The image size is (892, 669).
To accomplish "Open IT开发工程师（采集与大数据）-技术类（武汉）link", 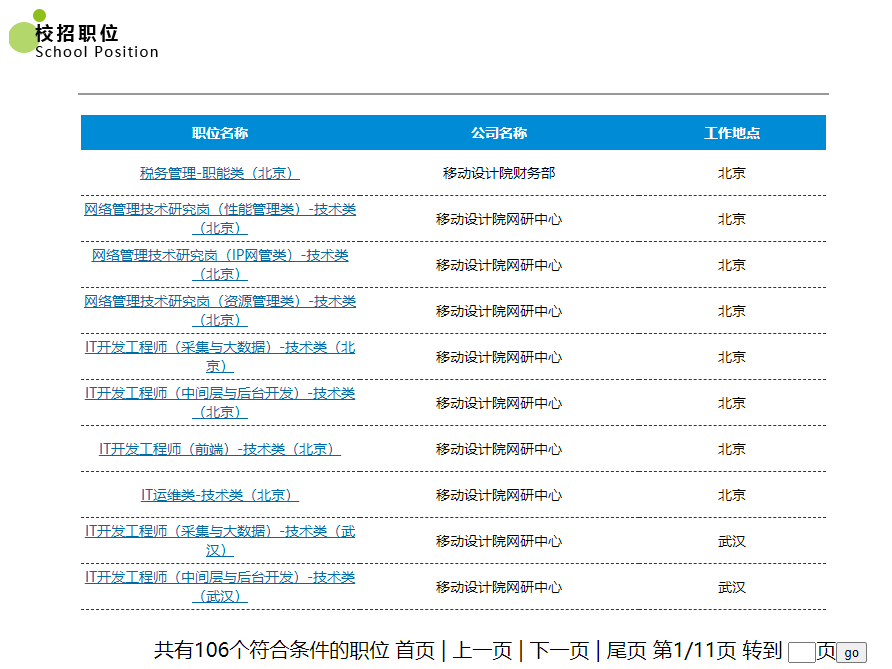I will [220, 542].
